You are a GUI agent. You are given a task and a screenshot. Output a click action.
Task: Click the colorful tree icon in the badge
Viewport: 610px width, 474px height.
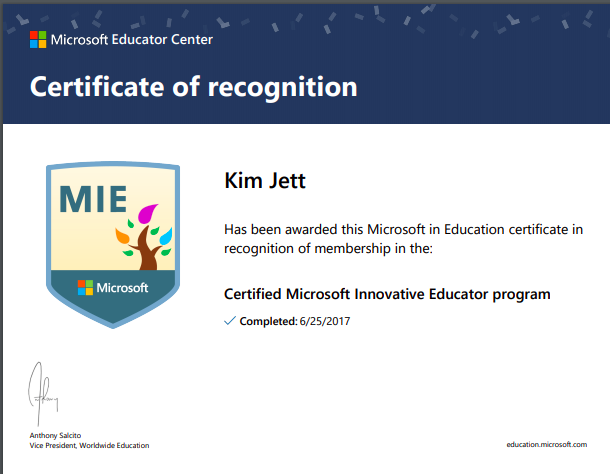[144, 237]
